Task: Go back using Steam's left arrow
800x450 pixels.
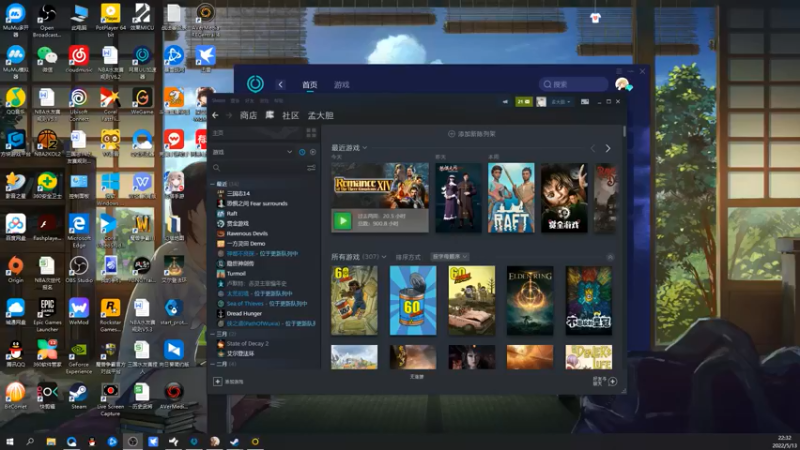Action: pos(215,115)
